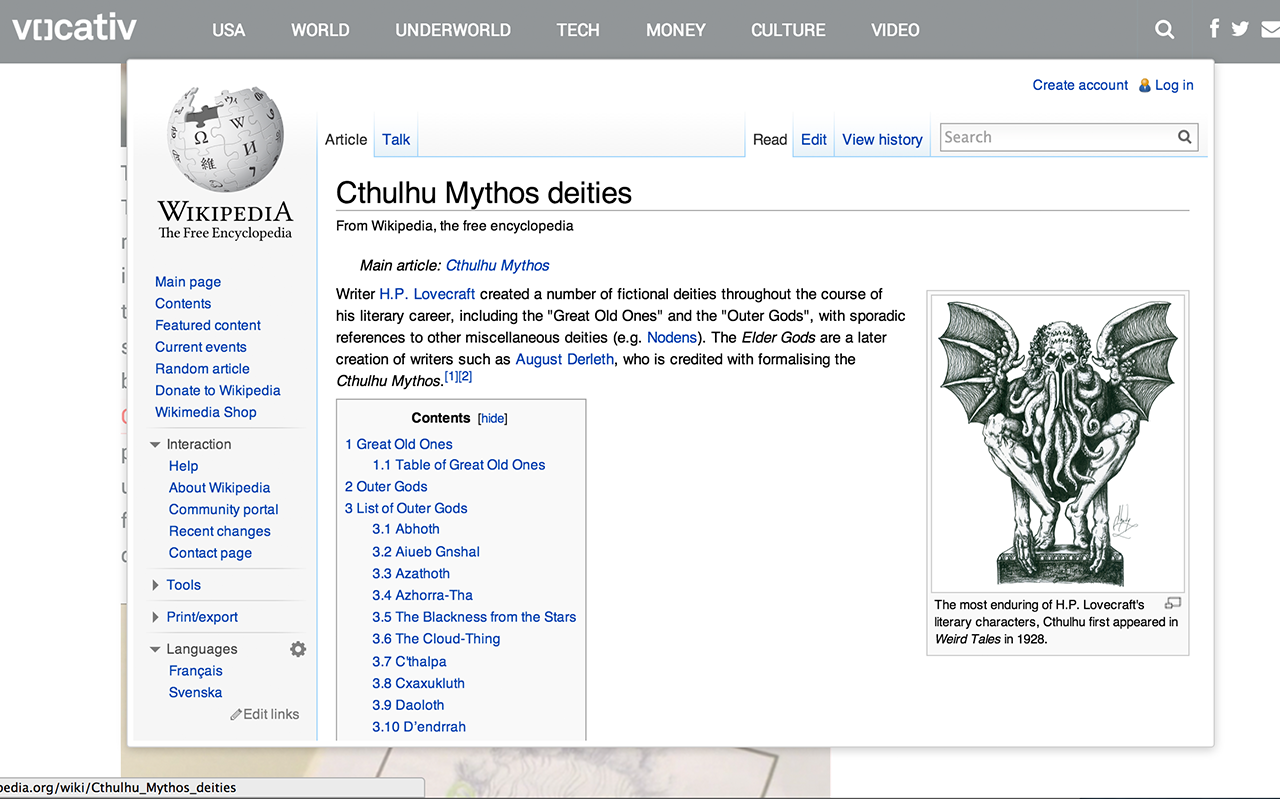Click the Vocativ logo in header
The width and height of the screenshot is (1280, 800).
tap(74, 28)
